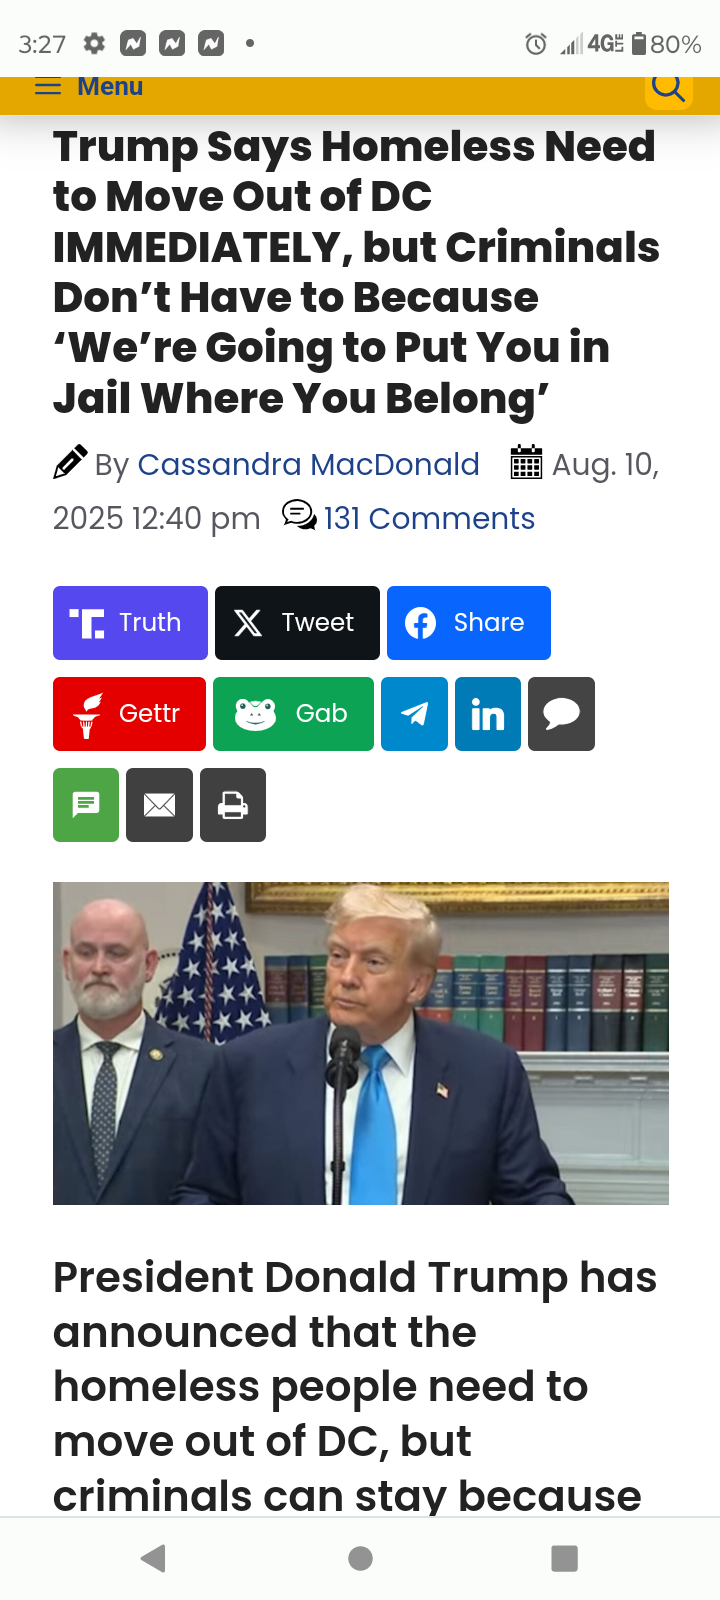Tap the LinkedIn share icon

pos(488,714)
